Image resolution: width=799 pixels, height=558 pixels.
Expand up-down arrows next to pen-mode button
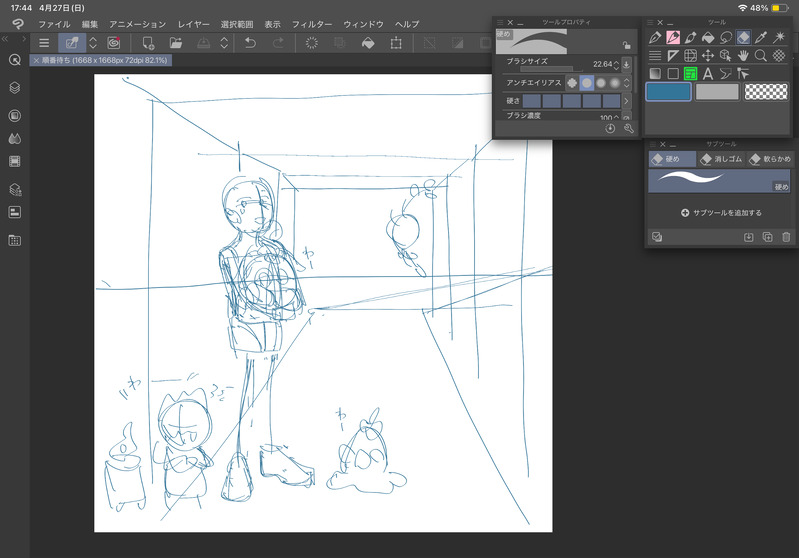pyautogui.click(x=93, y=43)
